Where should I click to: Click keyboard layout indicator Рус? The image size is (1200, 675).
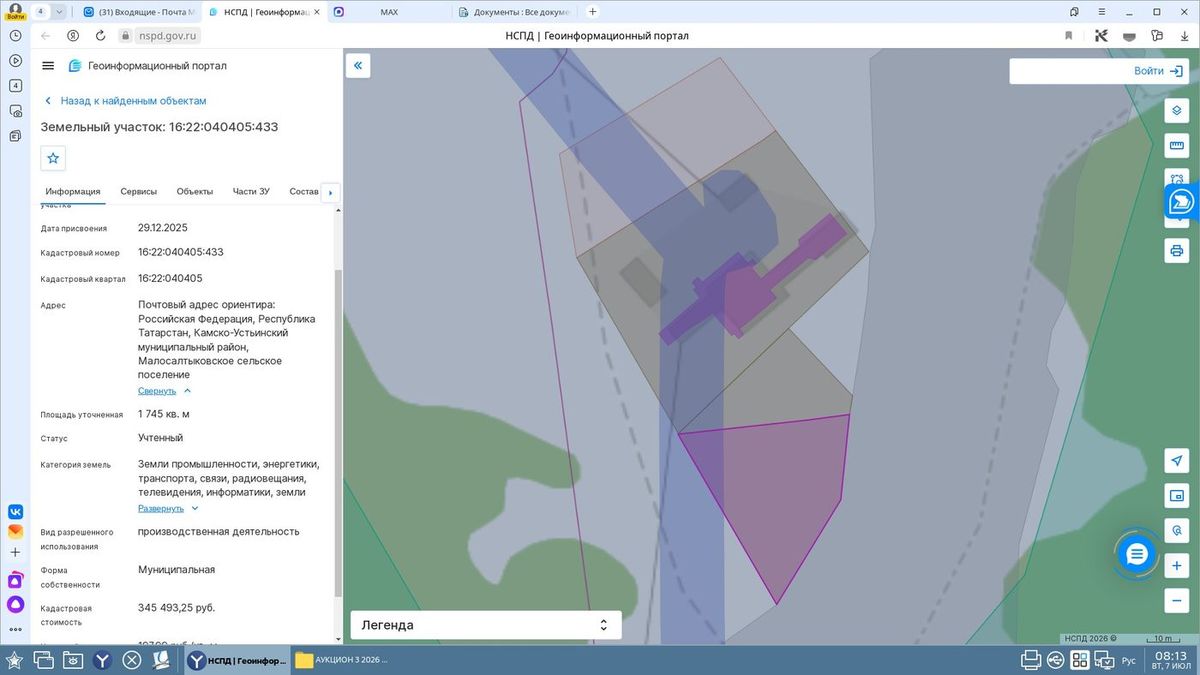[1128, 660]
